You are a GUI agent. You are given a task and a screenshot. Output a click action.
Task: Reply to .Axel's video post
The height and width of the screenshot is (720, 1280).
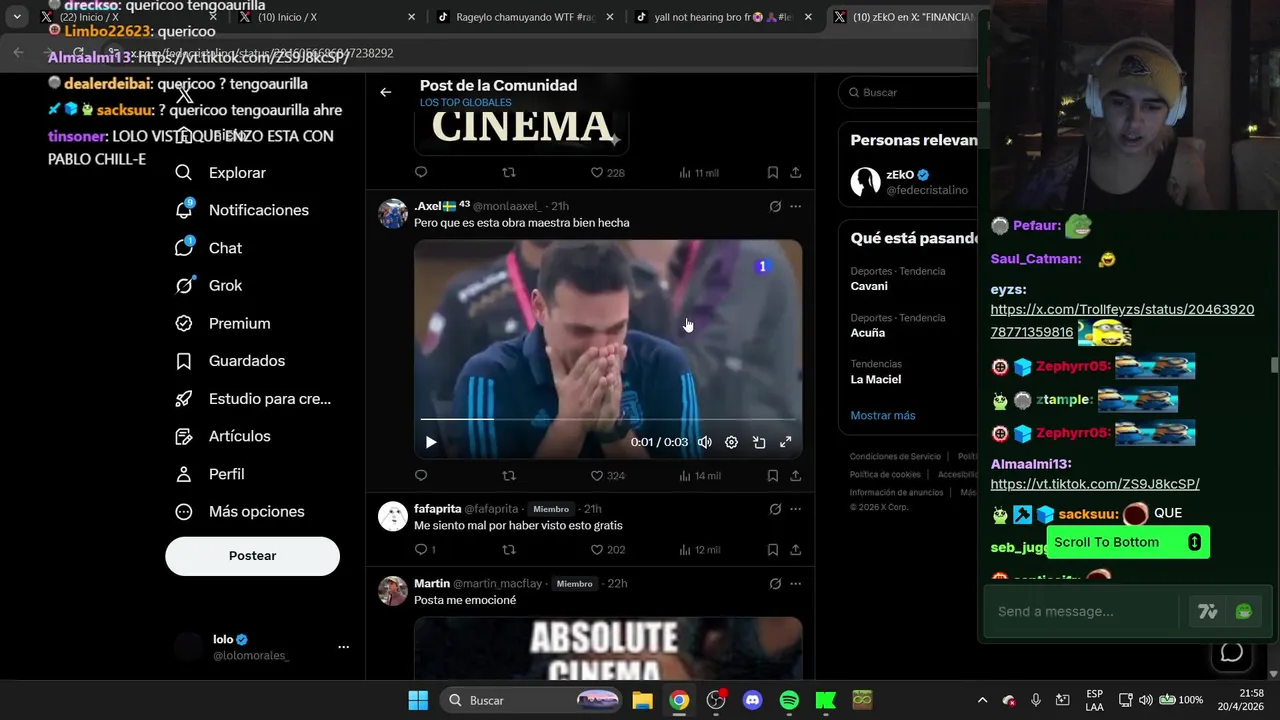click(421, 476)
